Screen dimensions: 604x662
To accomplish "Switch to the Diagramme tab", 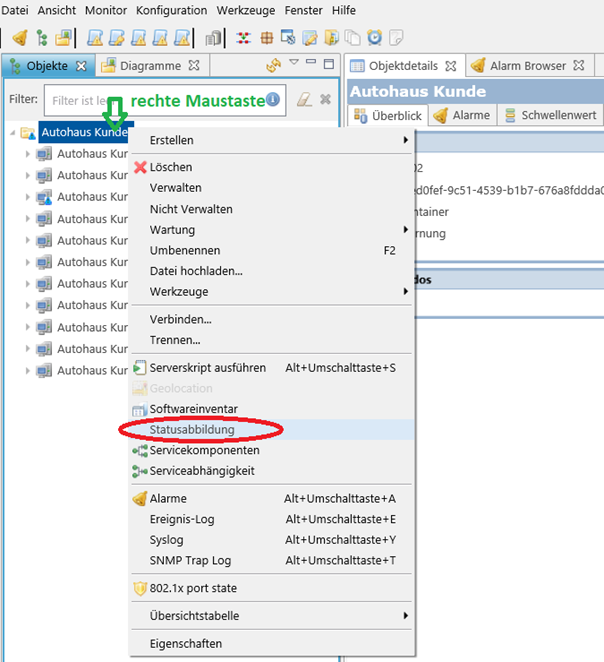I will 150,66.
